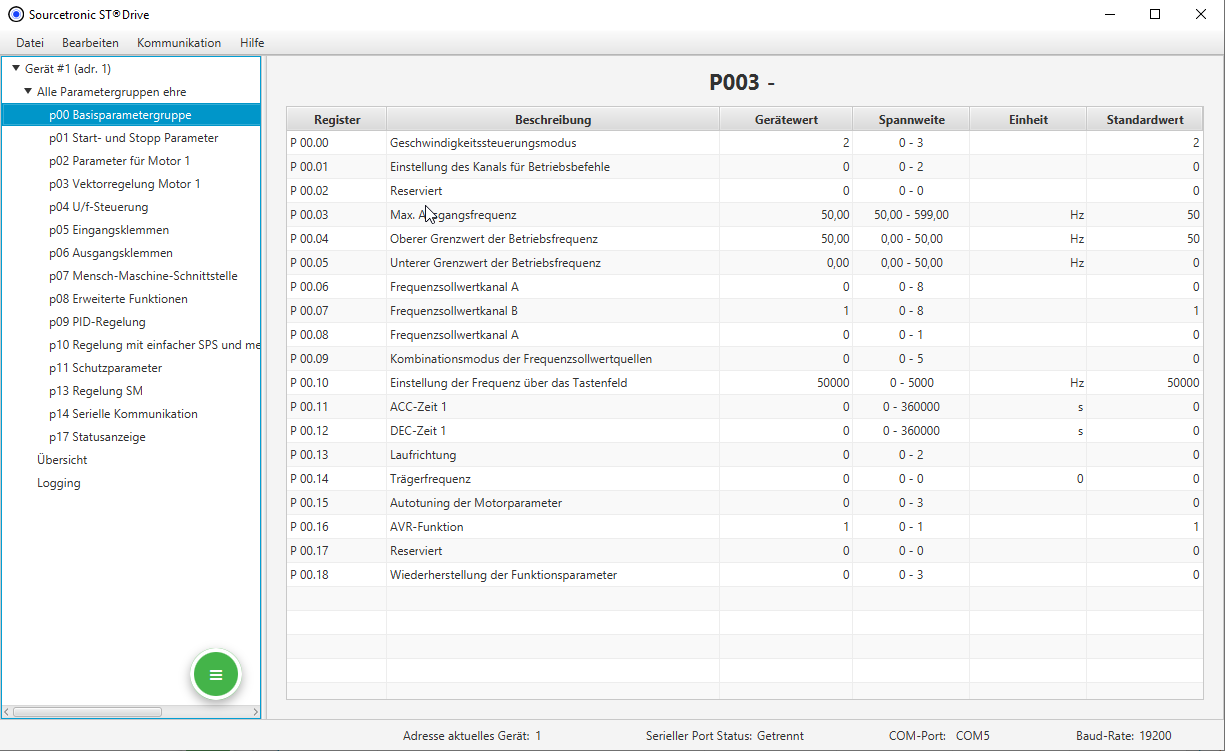Select p14 Serielle Kommunikation group

pos(123,414)
